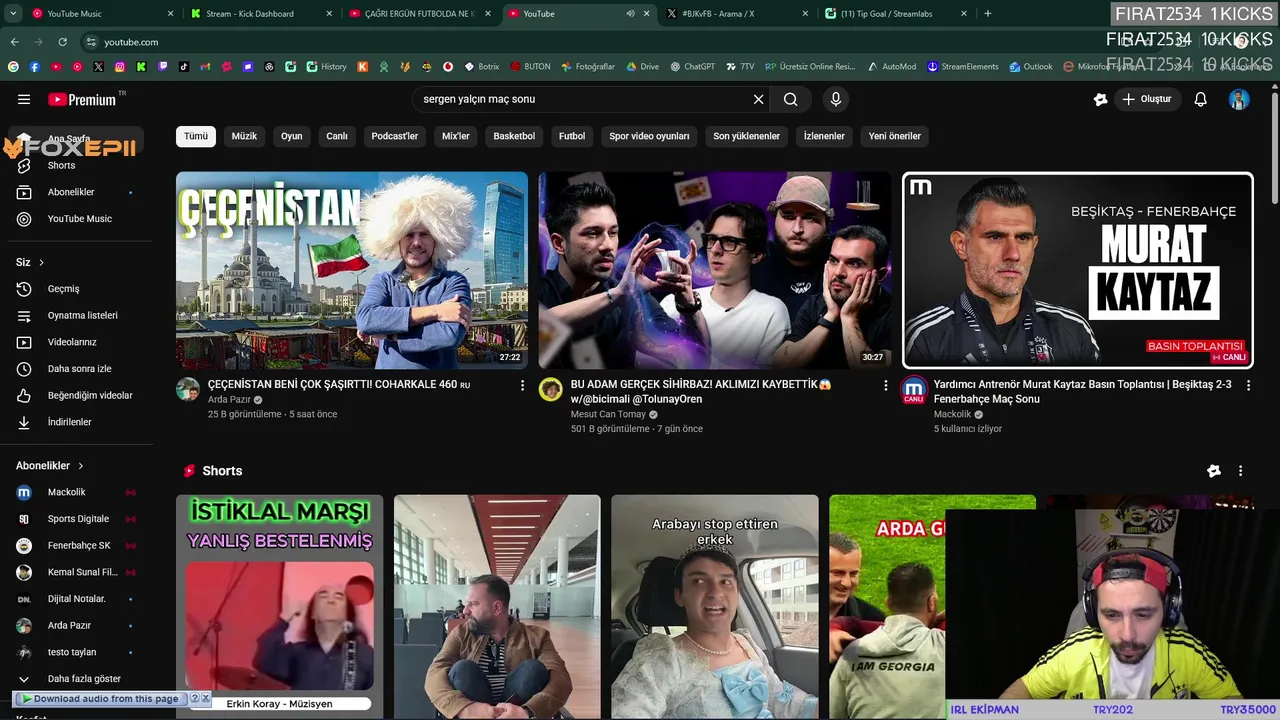Screen dimensions: 1280x720
Task: Open the Instagram bookmark icon
Action: [120, 67]
